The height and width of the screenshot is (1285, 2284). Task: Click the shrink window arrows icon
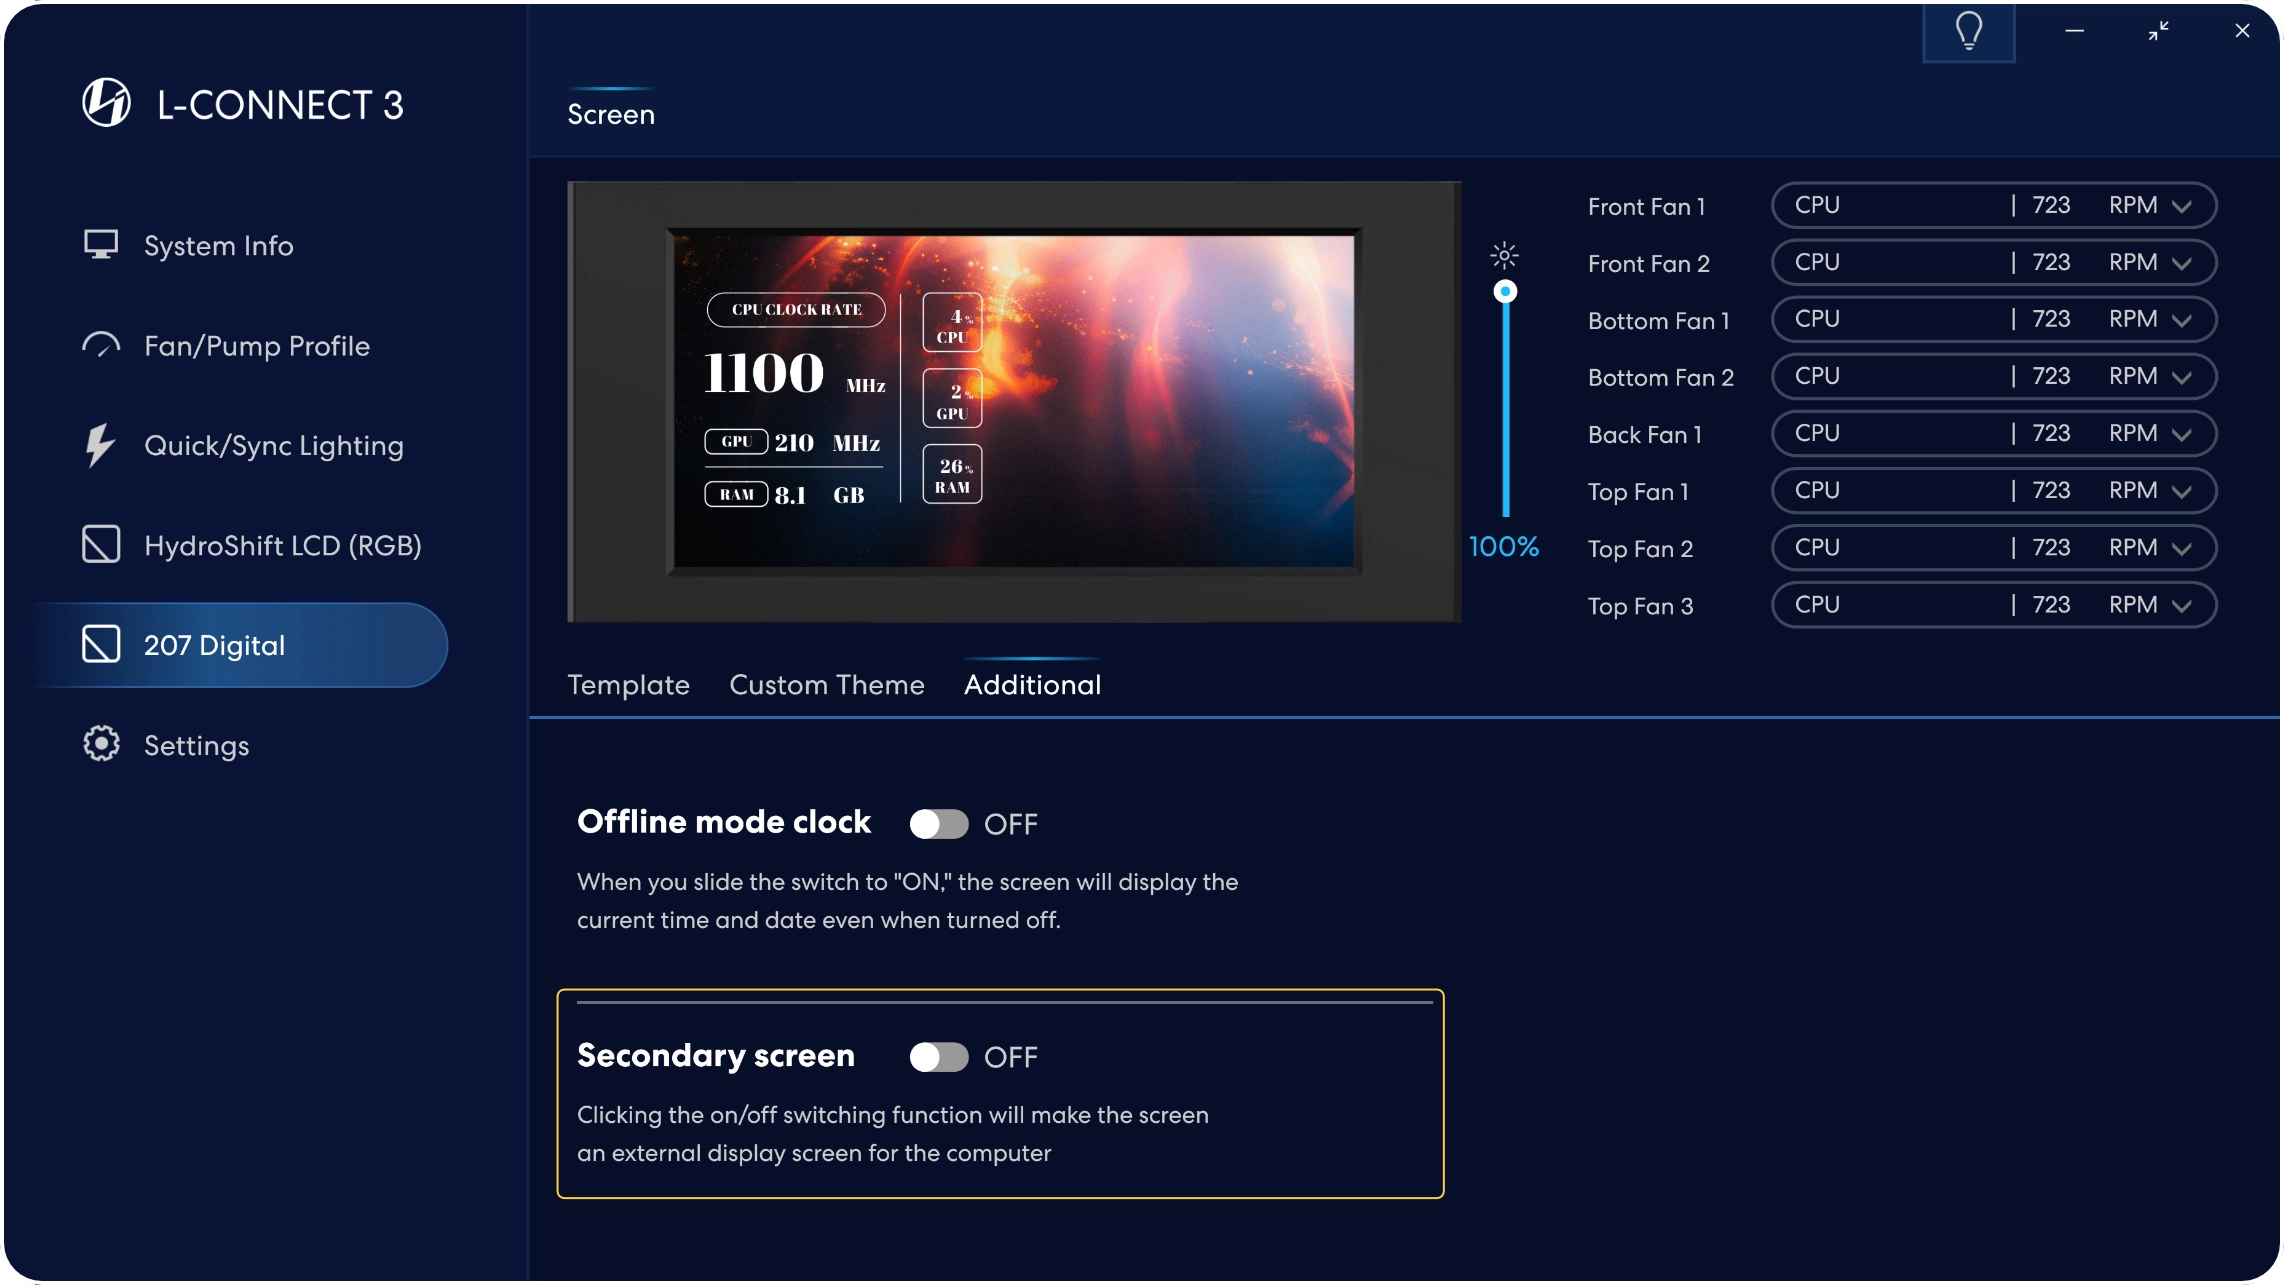tap(2158, 31)
